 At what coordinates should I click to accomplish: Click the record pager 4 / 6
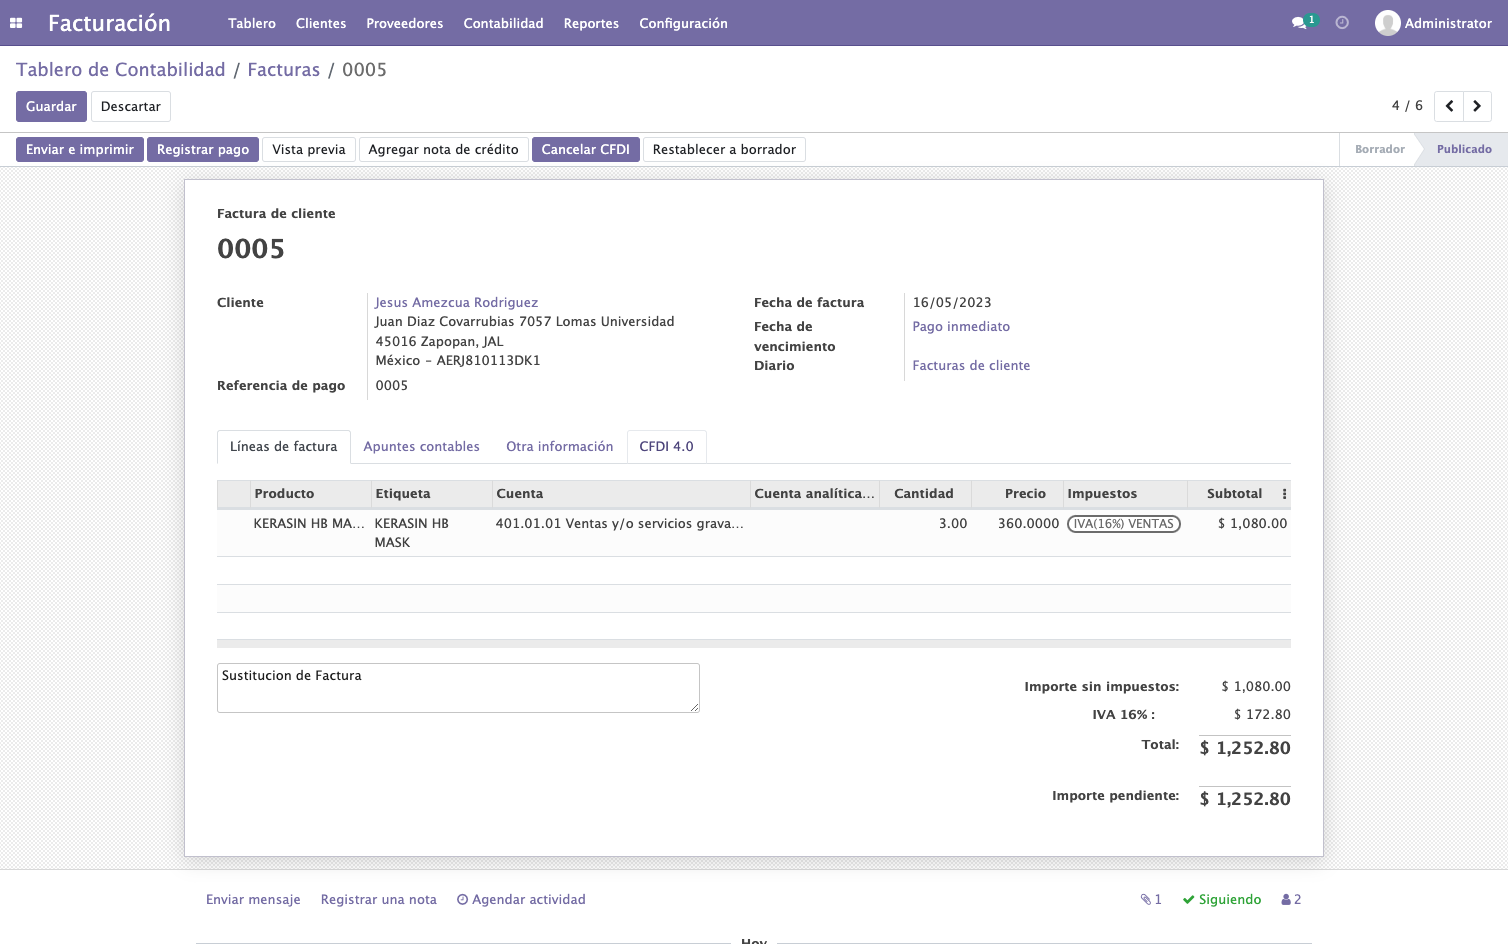coord(1407,106)
